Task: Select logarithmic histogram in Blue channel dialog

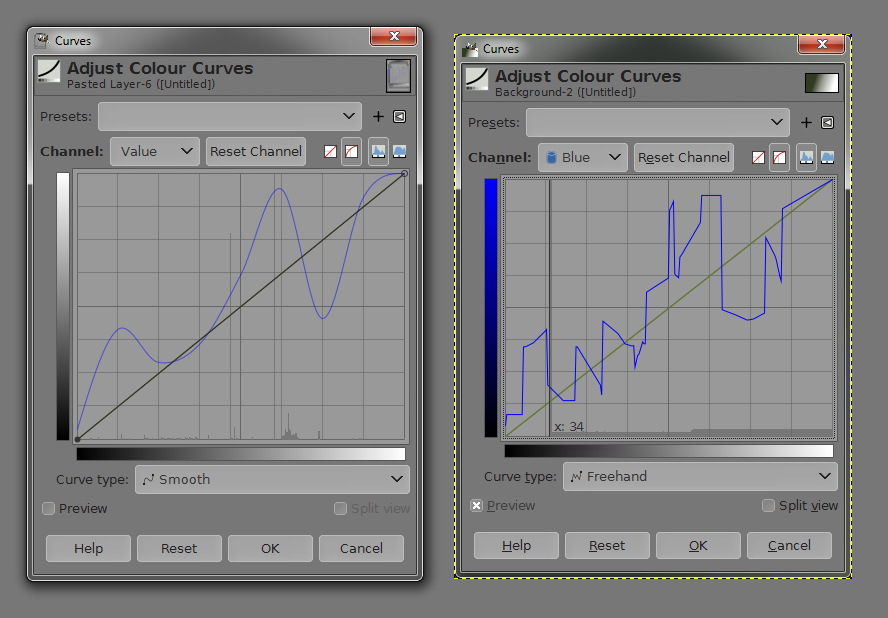Action: click(827, 157)
